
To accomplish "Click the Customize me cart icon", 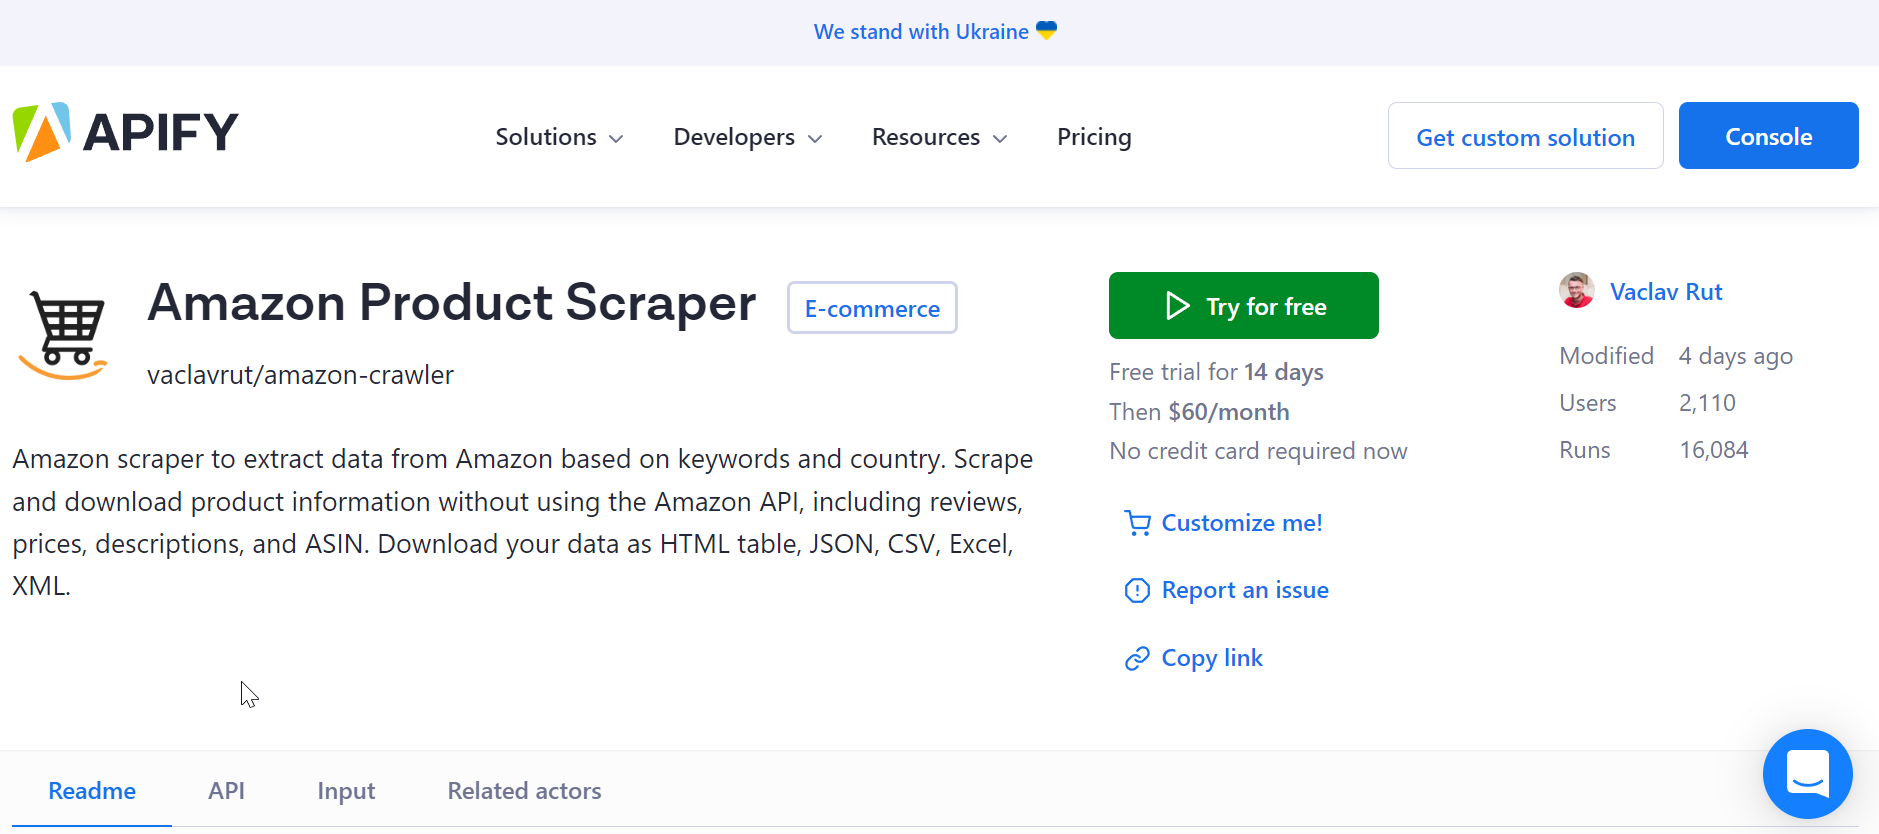I will point(1137,523).
